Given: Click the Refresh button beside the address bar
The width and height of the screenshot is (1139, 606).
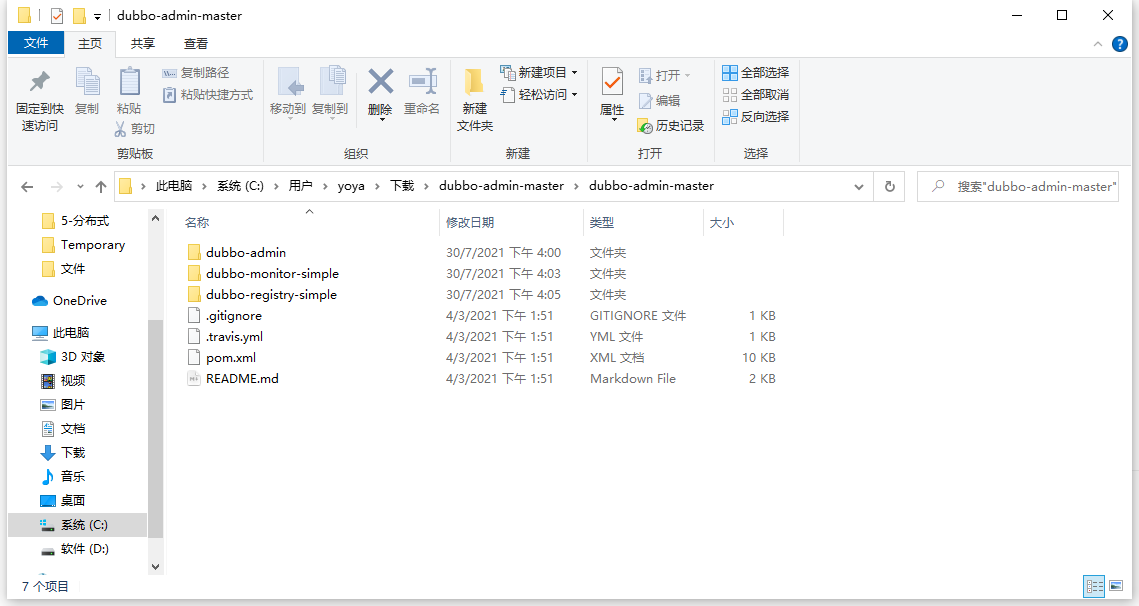Looking at the screenshot, I should 890,187.
